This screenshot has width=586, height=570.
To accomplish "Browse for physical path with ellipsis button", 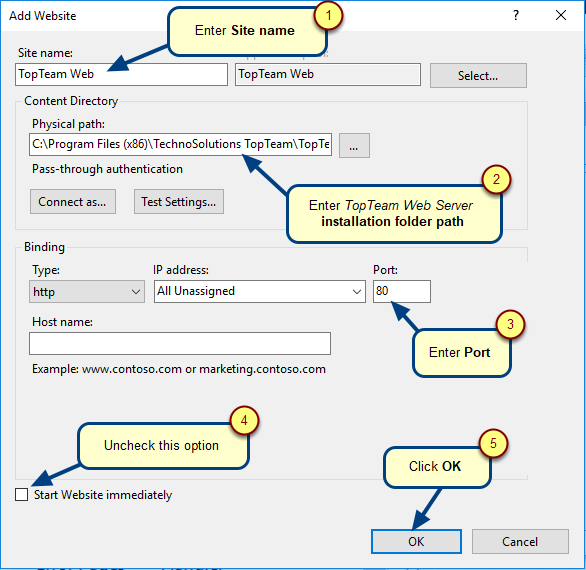I will tap(354, 145).
